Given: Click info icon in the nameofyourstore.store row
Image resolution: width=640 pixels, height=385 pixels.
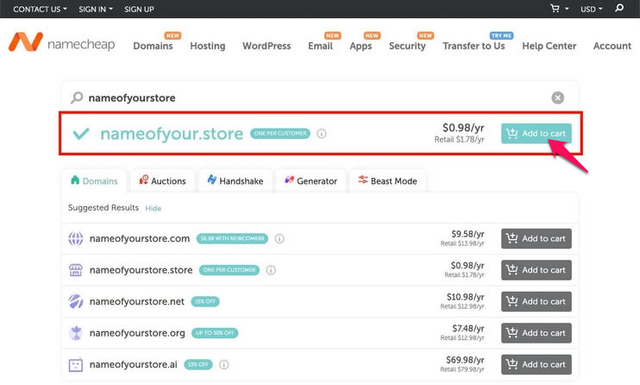Looking at the screenshot, I should (x=271, y=270).
